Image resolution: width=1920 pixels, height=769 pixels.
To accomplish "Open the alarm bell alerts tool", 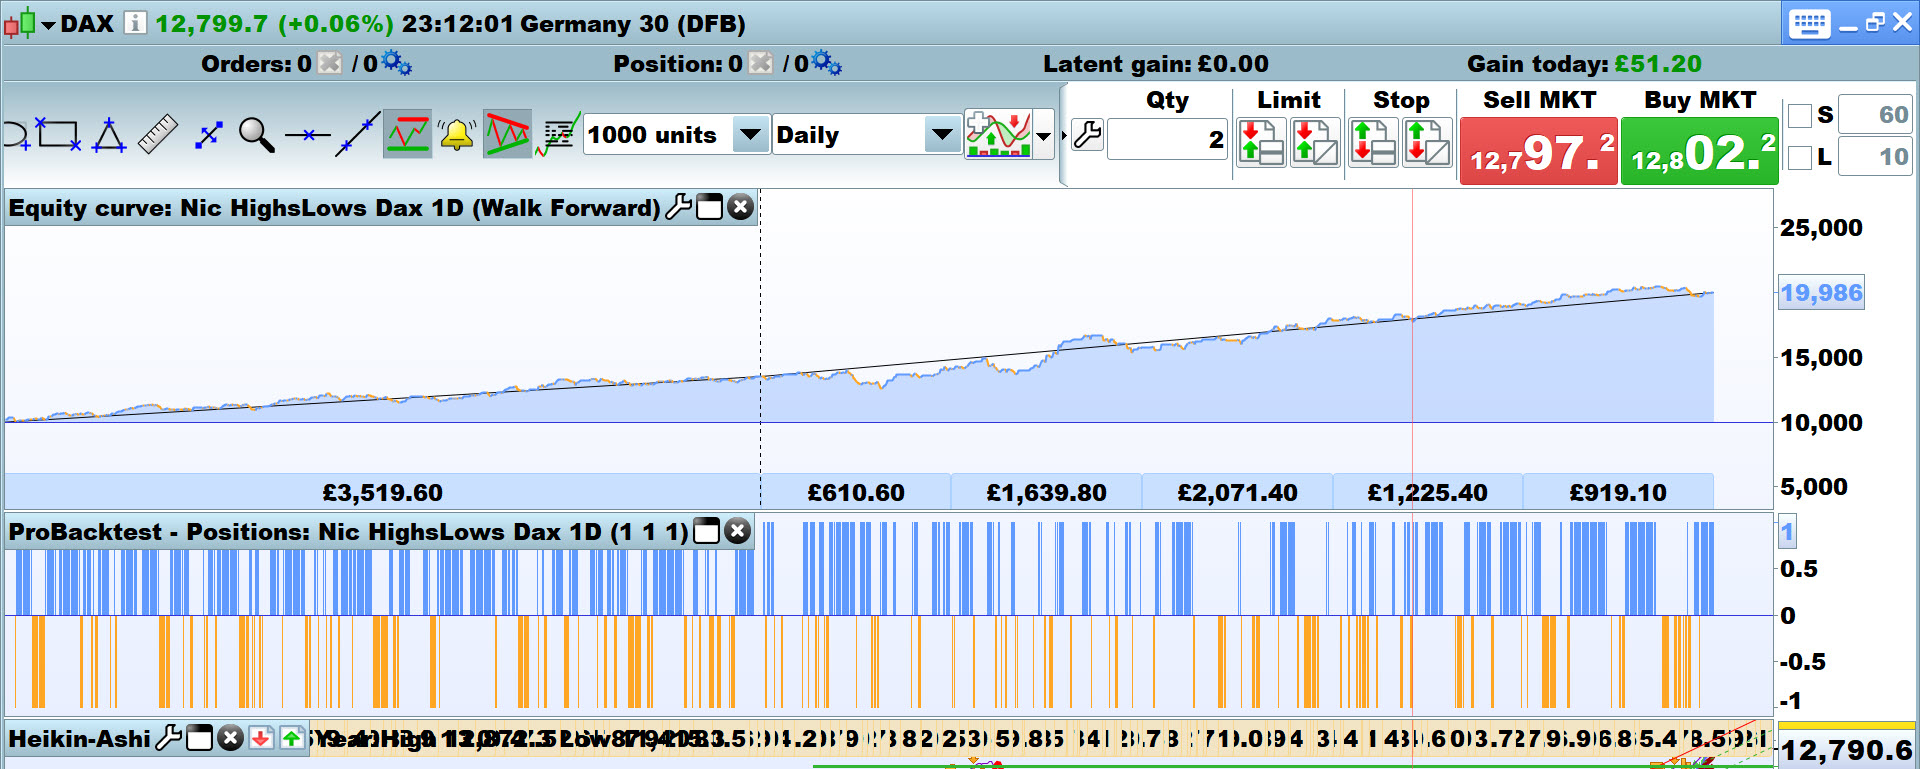I will (x=457, y=134).
